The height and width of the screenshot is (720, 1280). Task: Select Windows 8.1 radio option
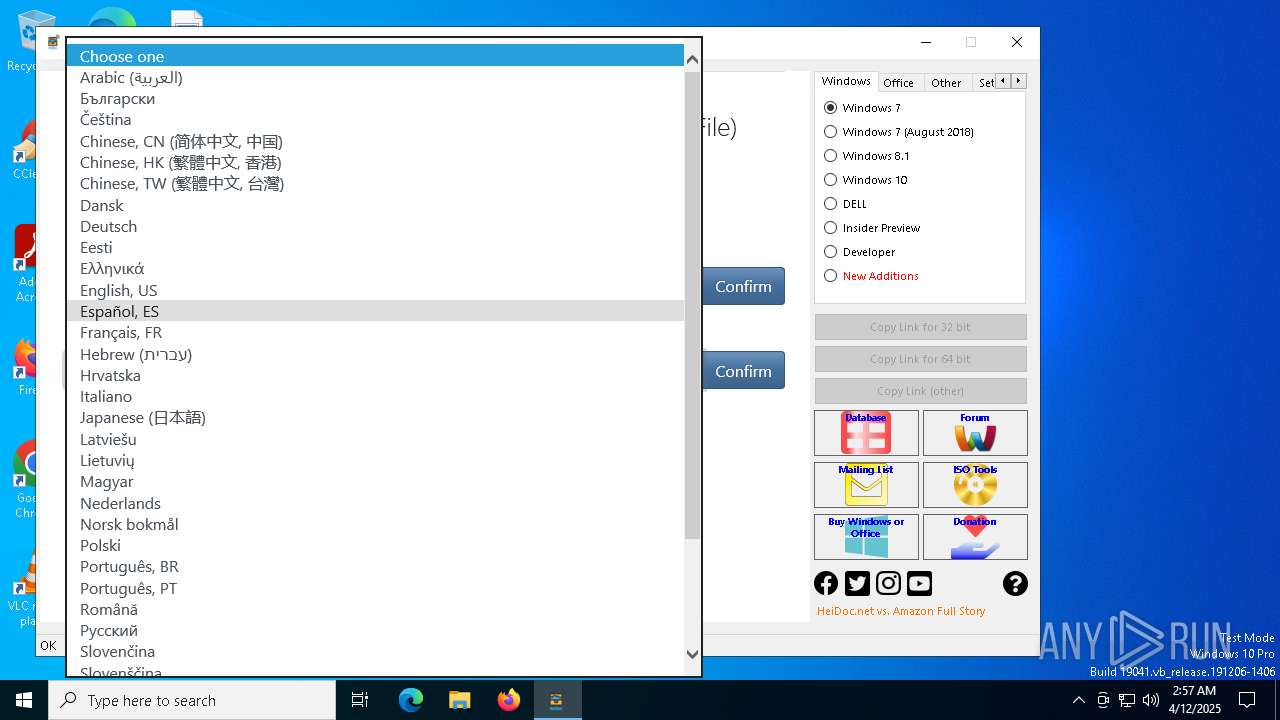tap(866, 156)
